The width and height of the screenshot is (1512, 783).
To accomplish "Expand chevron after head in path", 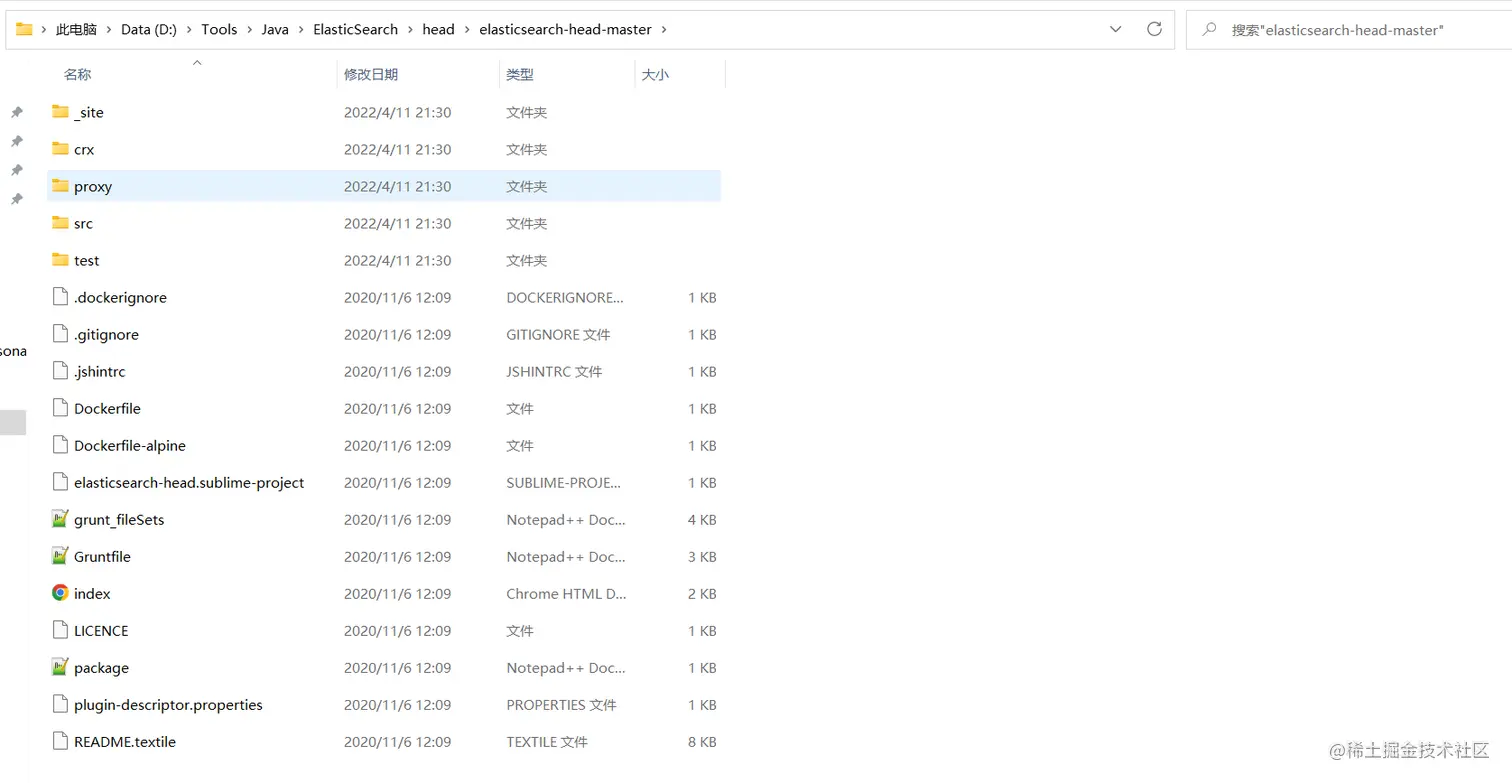I will tap(467, 29).
